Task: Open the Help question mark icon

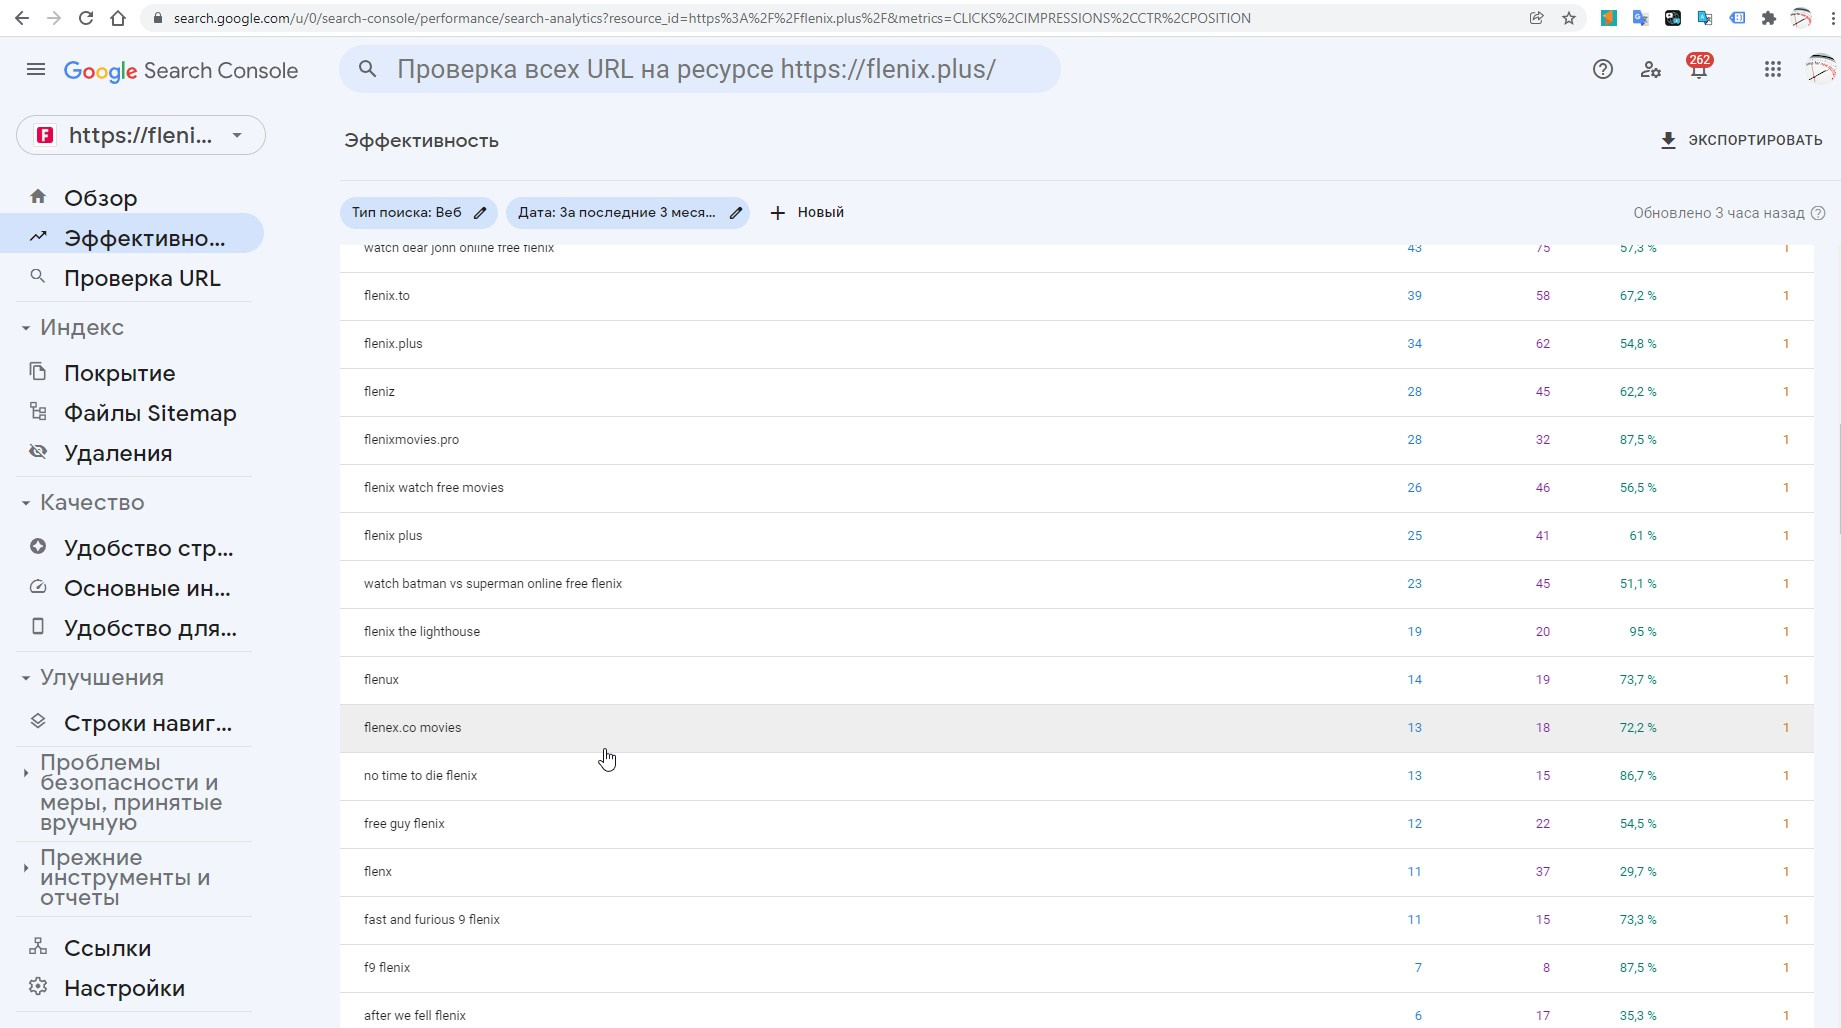Action: (1602, 70)
